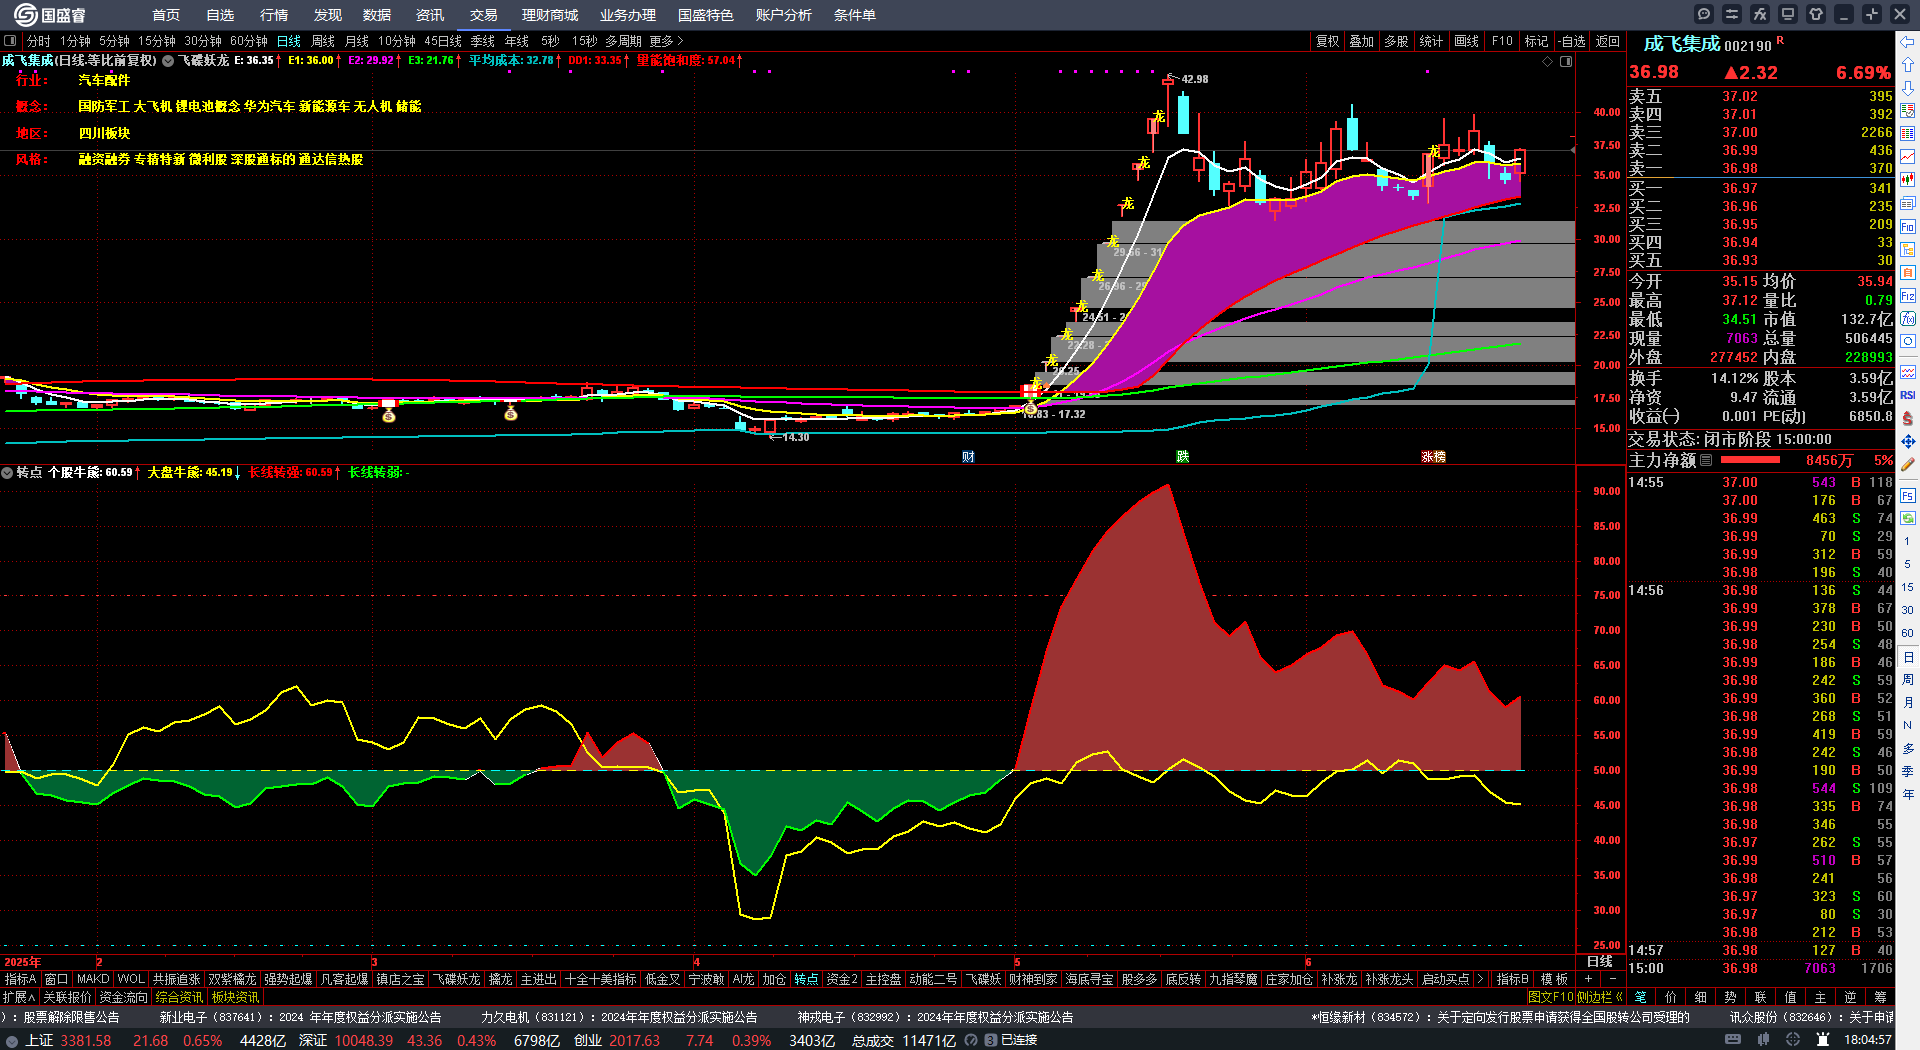
Task: Open the settings sliders icon in title bar
Action: (x=1732, y=14)
